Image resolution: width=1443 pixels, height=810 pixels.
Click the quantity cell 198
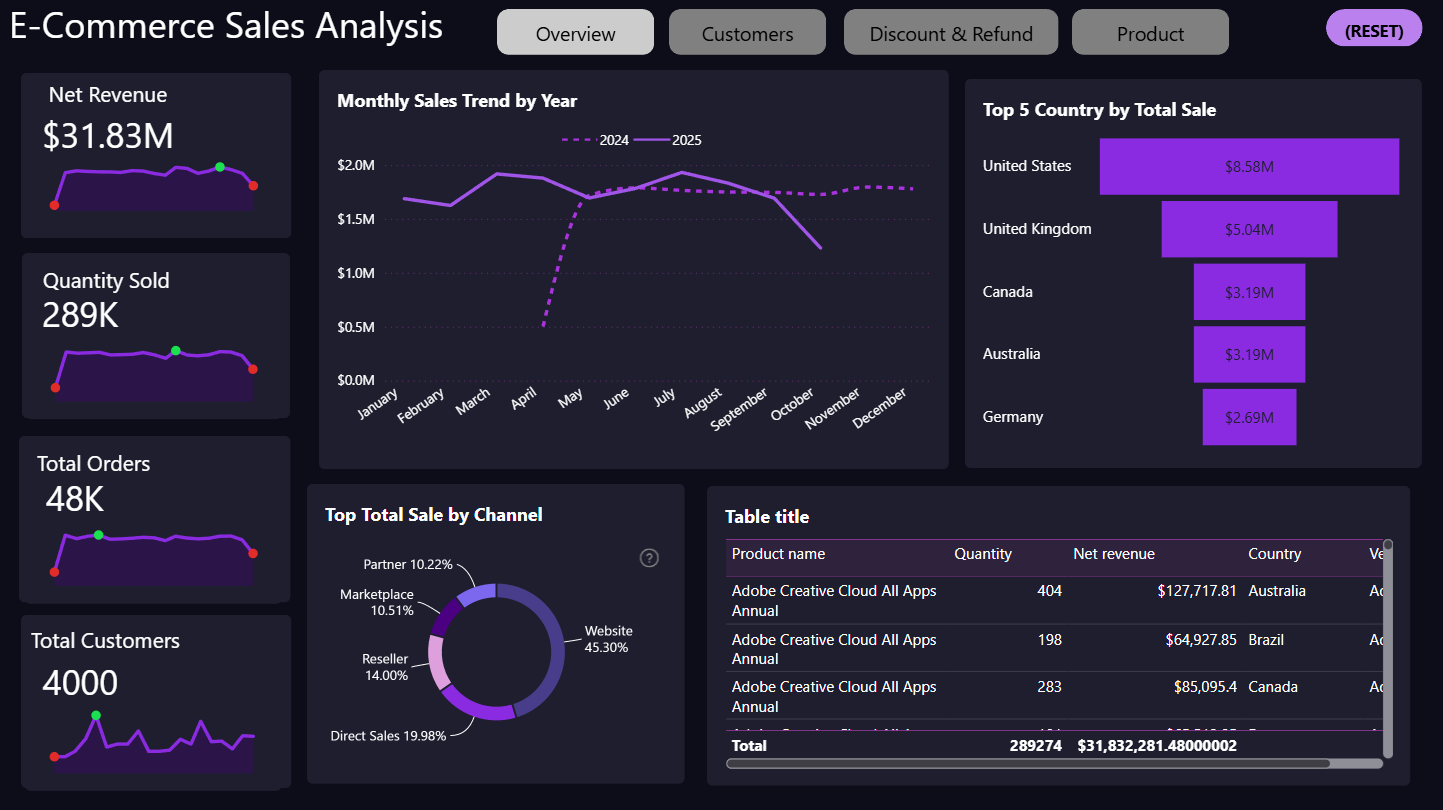[x=1049, y=639]
